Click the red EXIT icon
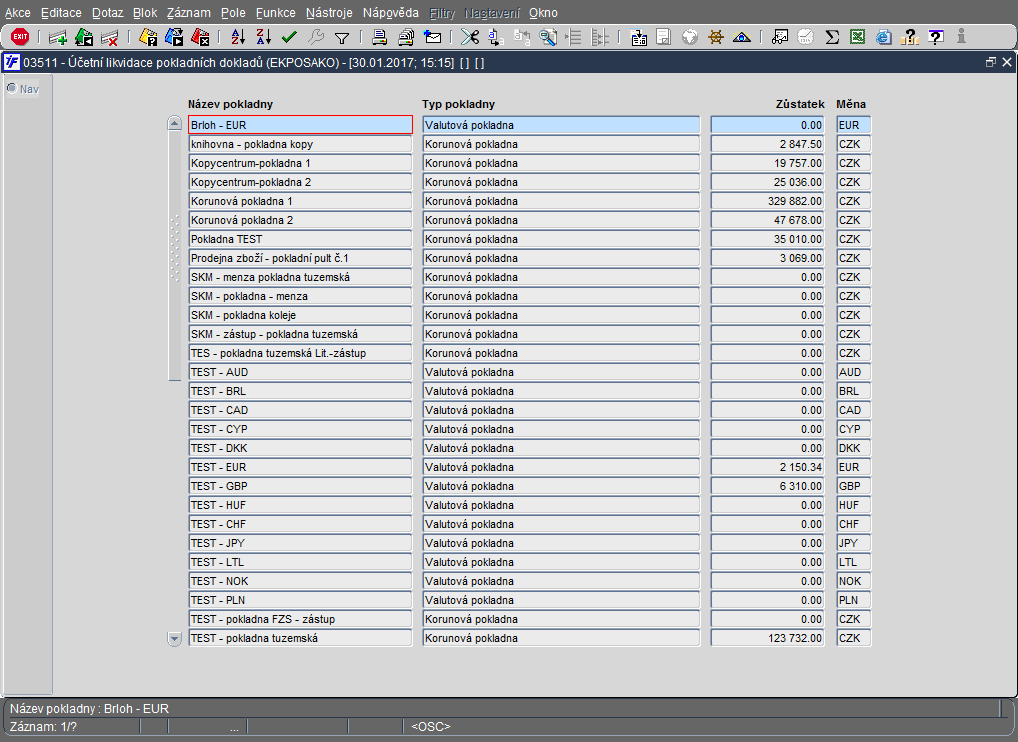This screenshot has width=1018, height=742. [x=20, y=37]
